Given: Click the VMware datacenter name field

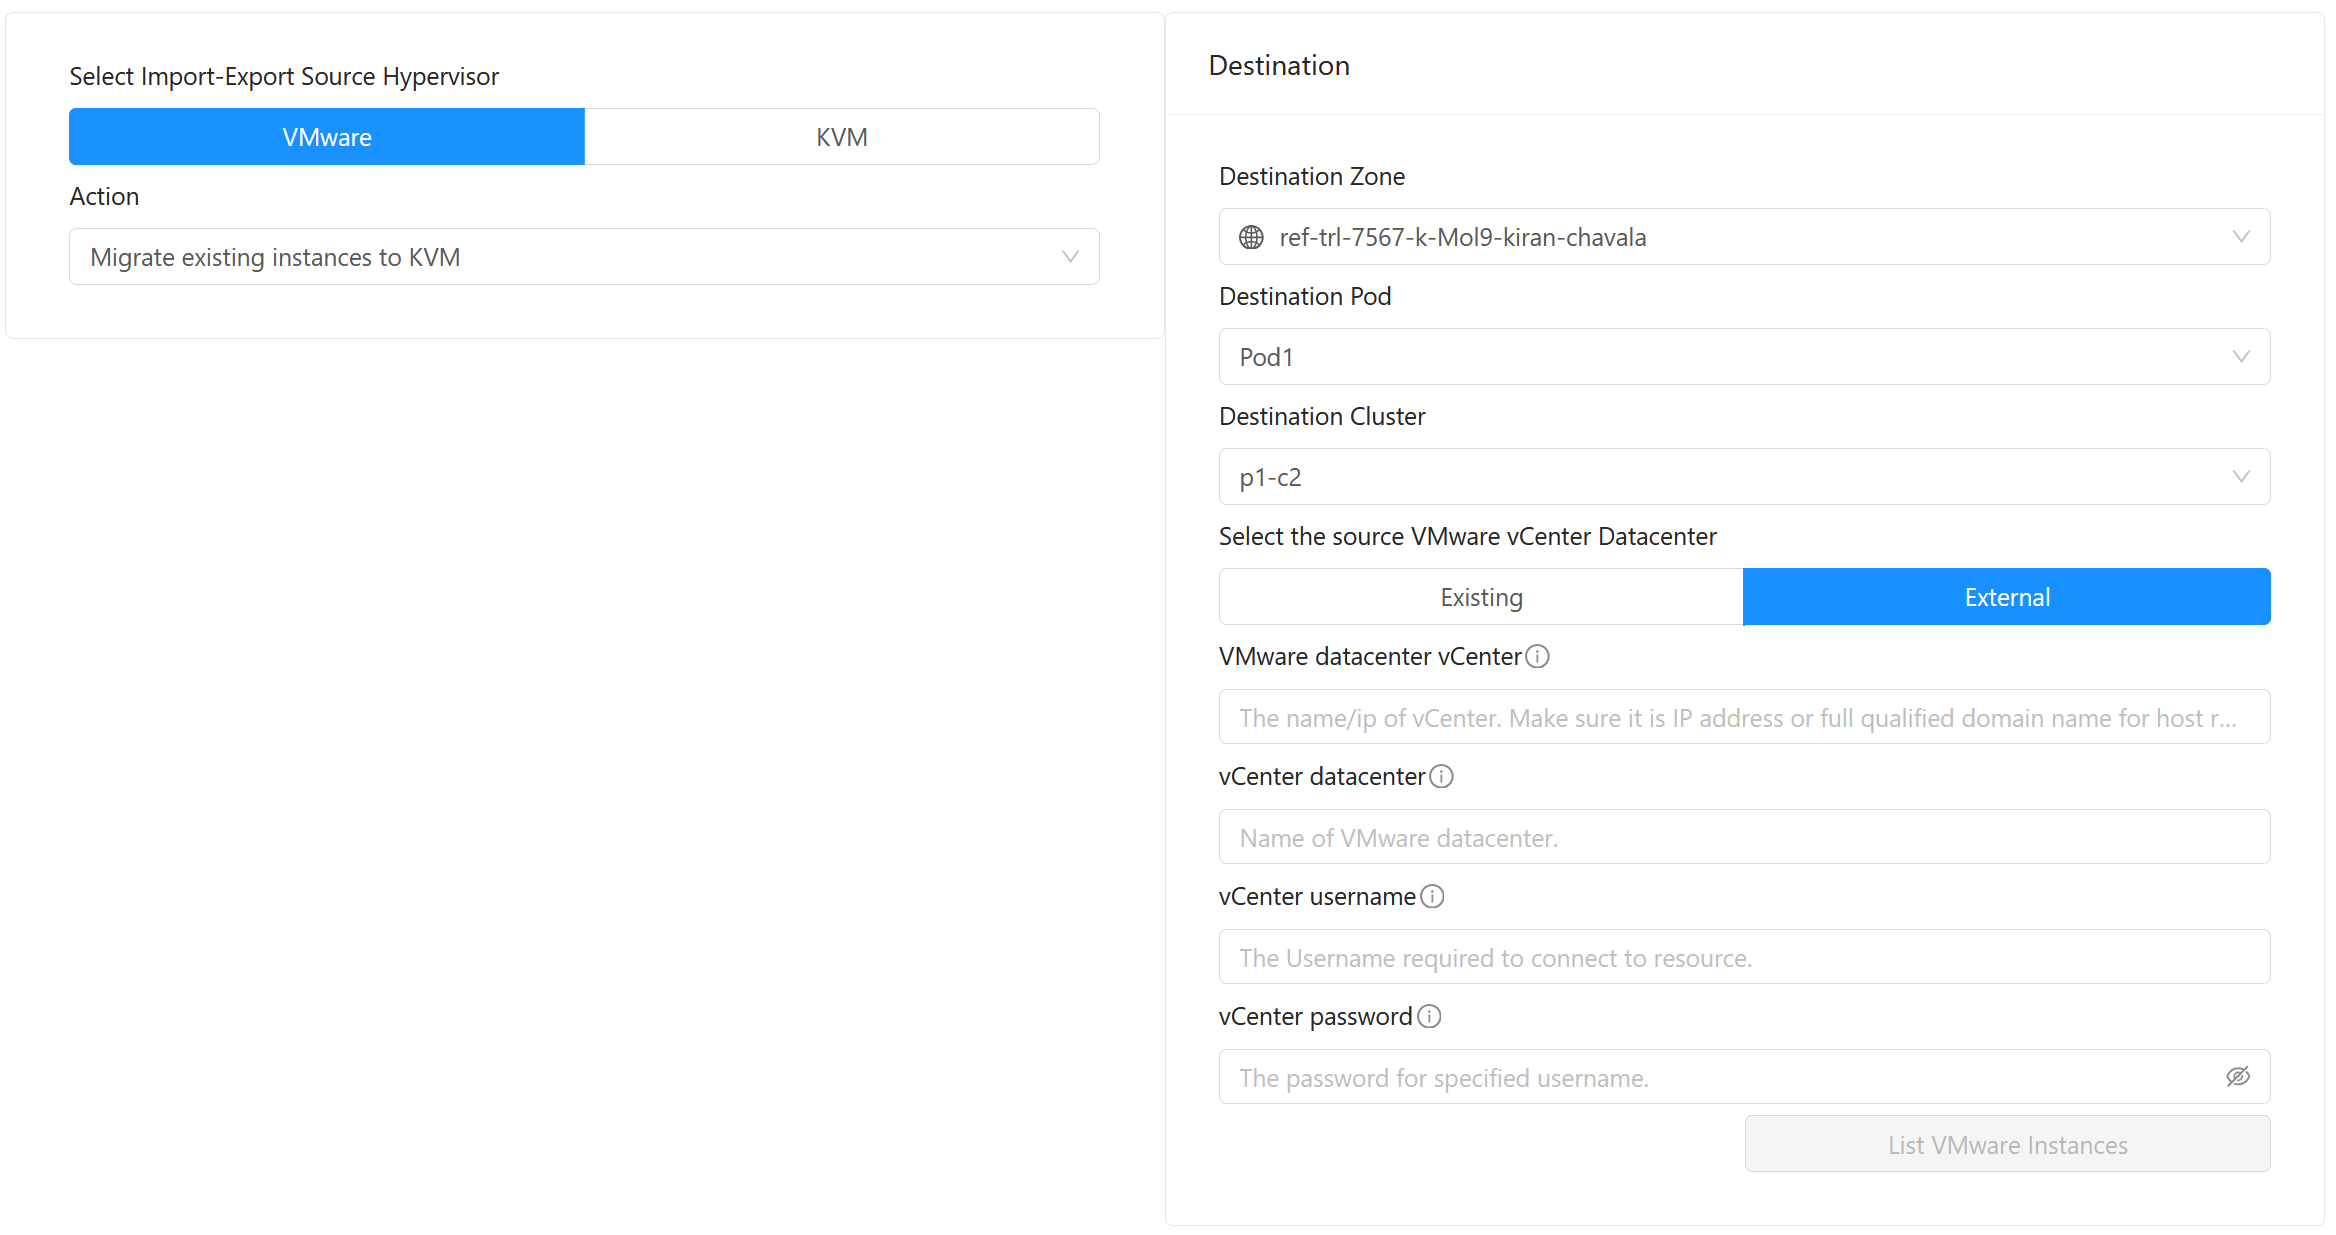Looking at the screenshot, I should pos(1744,837).
